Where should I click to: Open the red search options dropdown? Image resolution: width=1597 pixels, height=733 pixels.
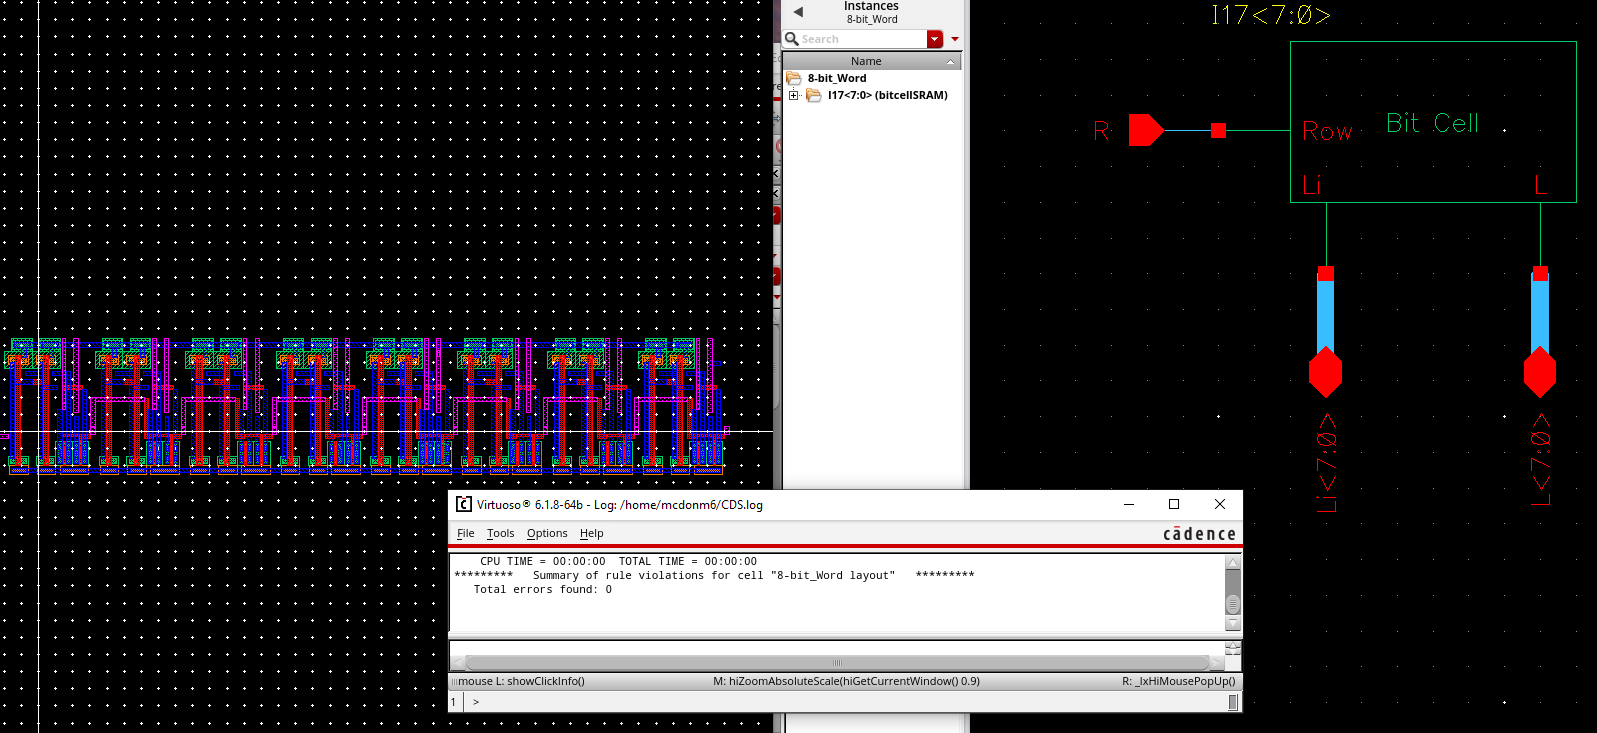tap(935, 39)
